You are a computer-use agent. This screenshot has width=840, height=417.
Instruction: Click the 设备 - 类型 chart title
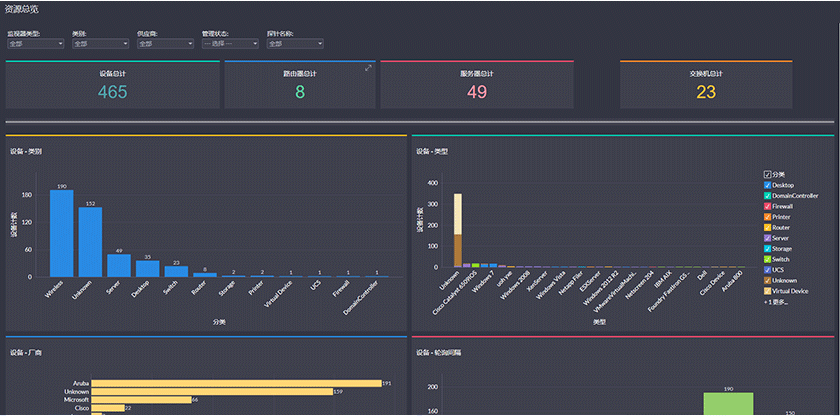432,152
